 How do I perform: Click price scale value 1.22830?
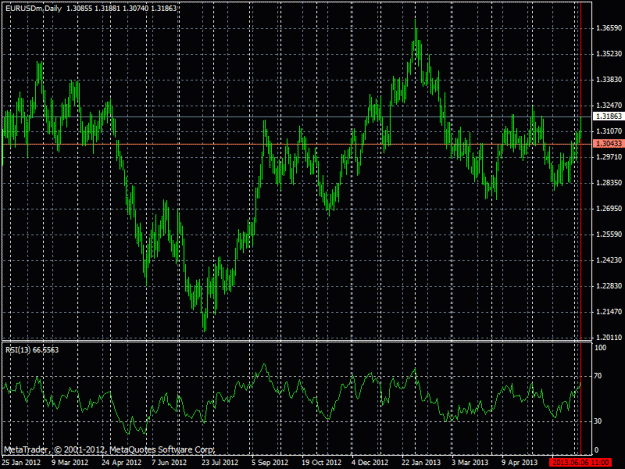coord(609,286)
